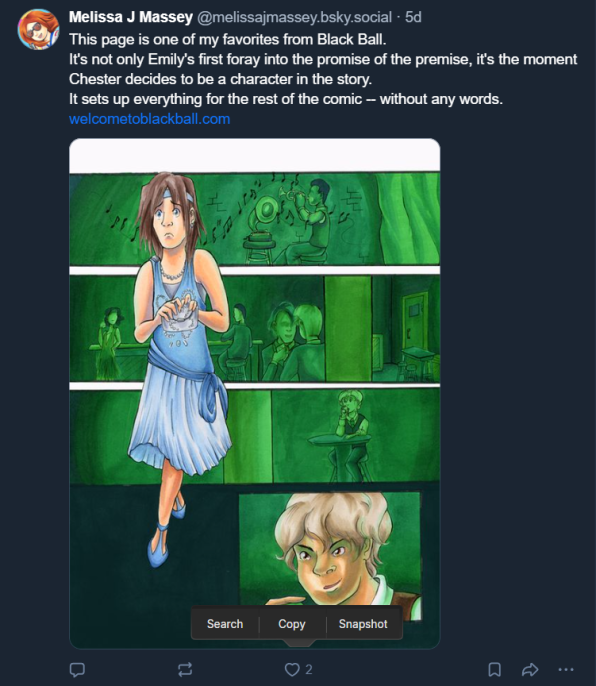Bookmark this post

pos(494,669)
